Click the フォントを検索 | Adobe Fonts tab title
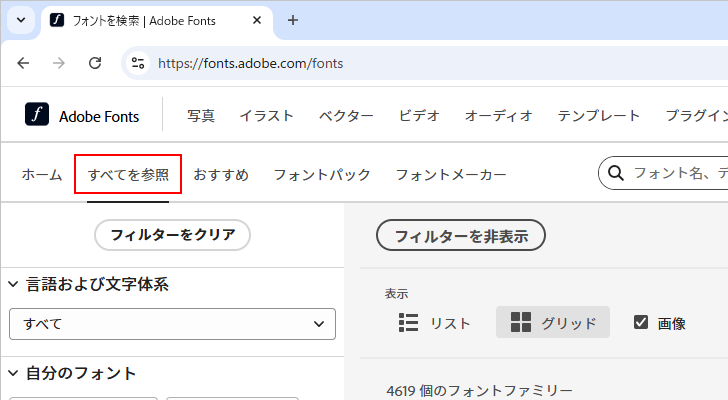 coord(144,21)
